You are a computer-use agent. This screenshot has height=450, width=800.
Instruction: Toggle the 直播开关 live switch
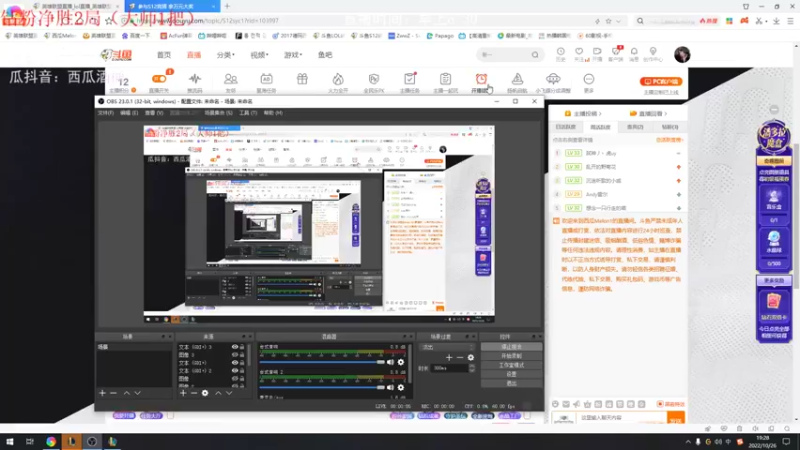(x=159, y=79)
